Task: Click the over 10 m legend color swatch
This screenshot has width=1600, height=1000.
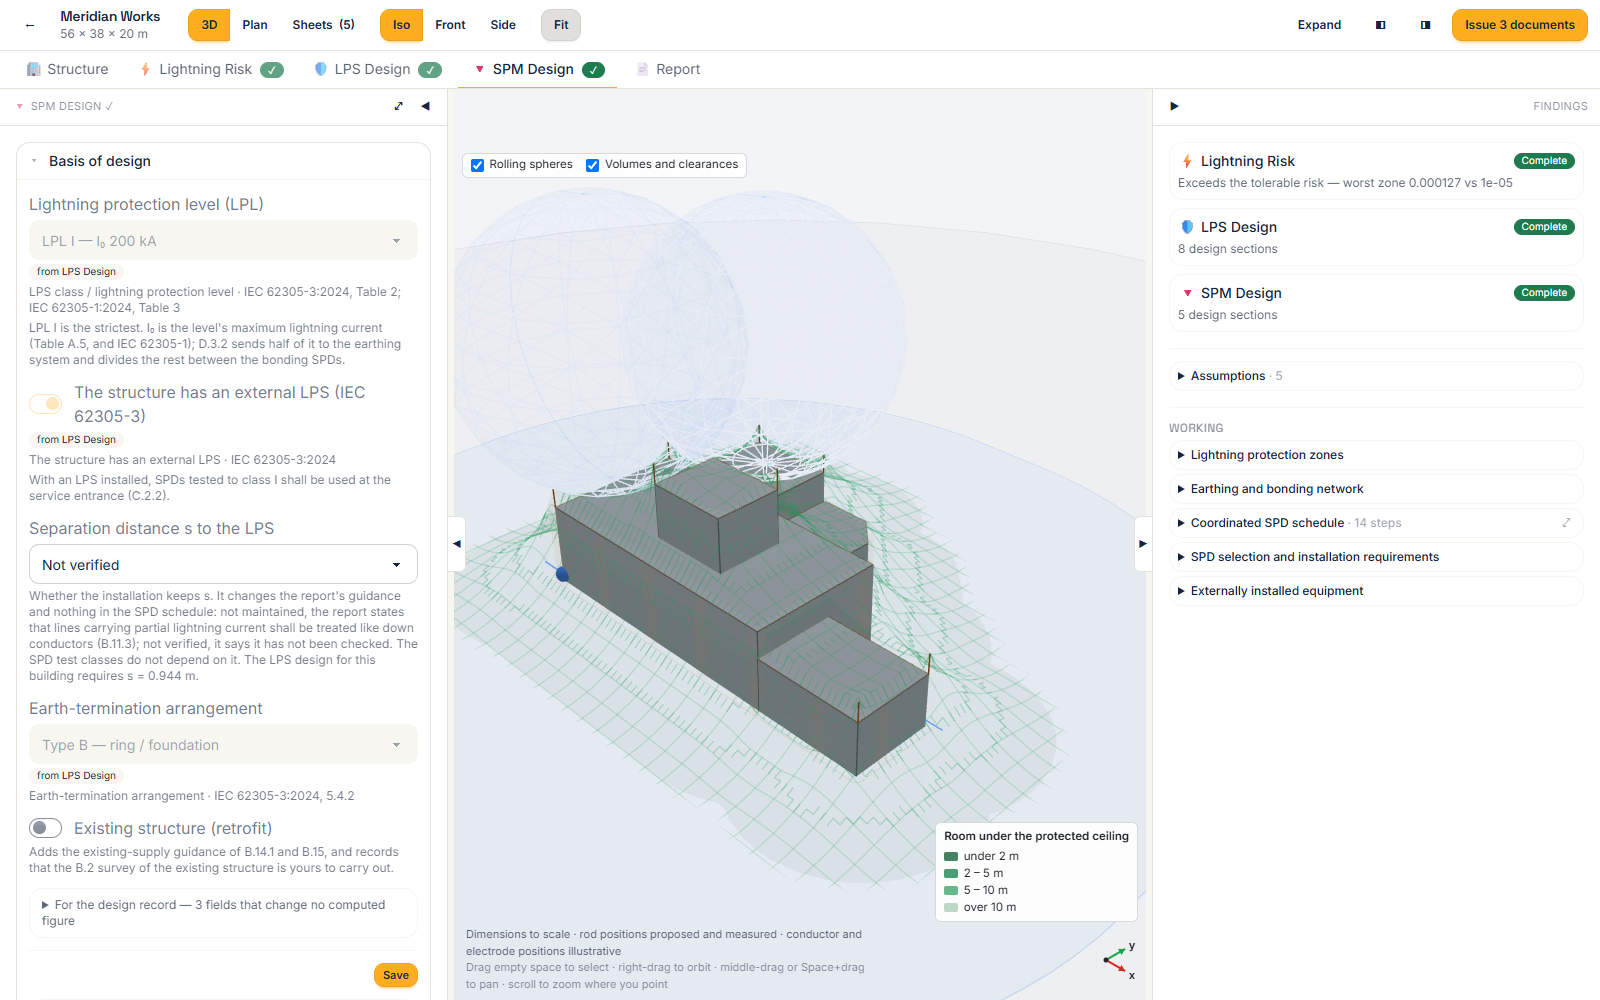Action: (x=951, y=907)
